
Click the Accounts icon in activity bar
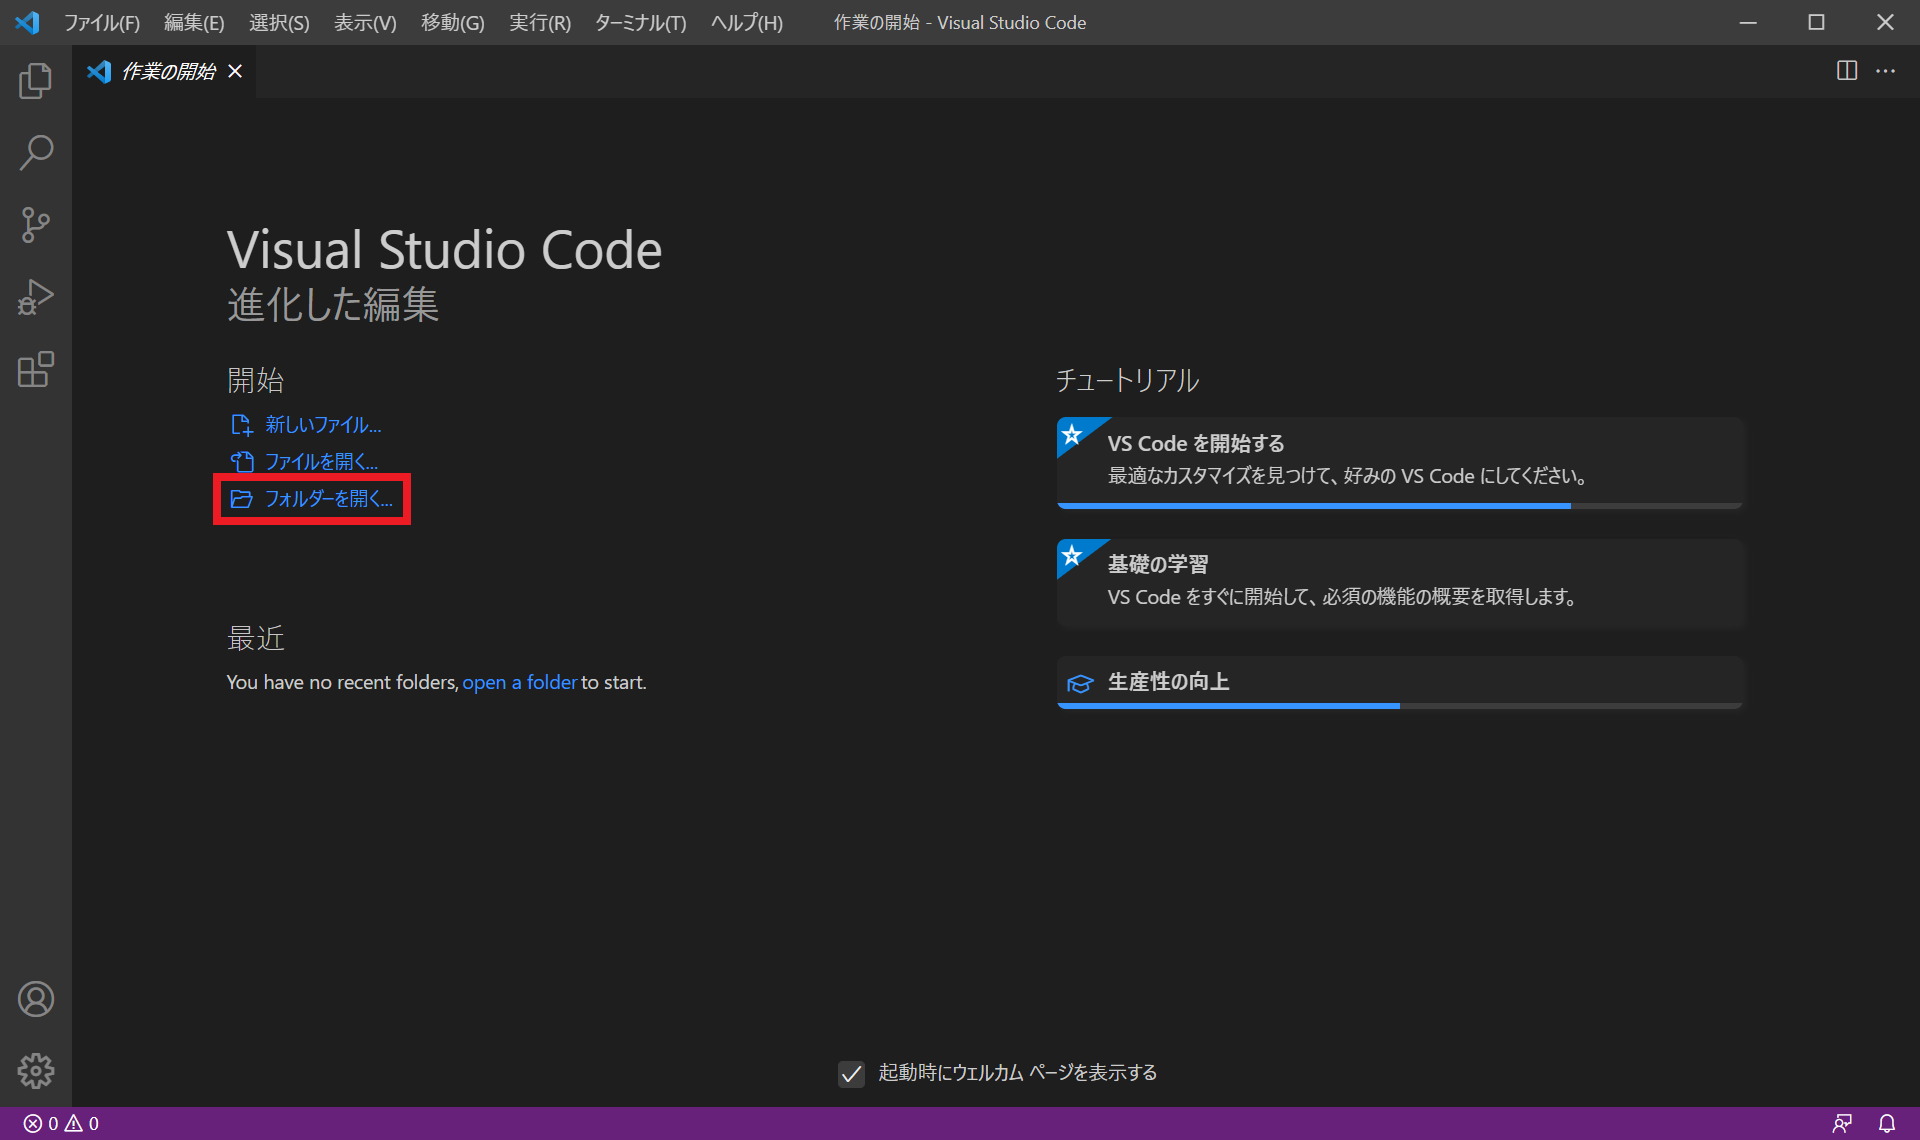[35, 999]
